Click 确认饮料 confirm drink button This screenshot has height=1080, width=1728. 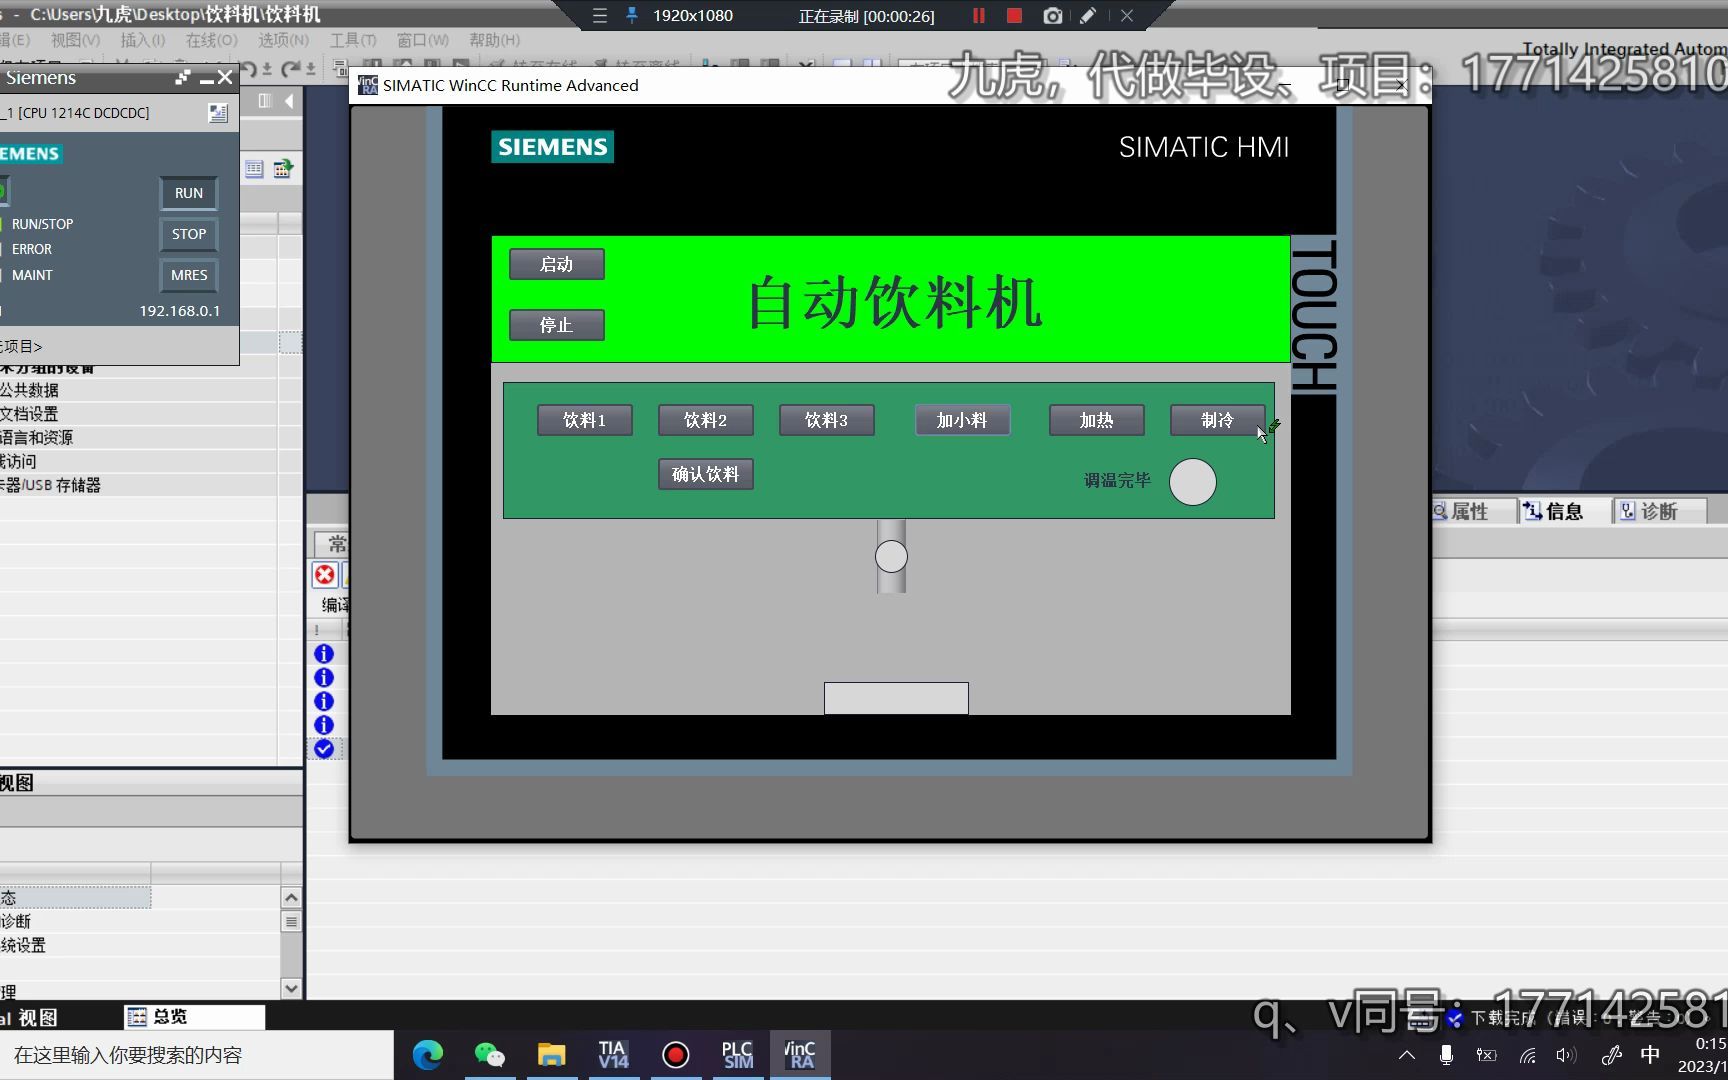coord(706,474)
